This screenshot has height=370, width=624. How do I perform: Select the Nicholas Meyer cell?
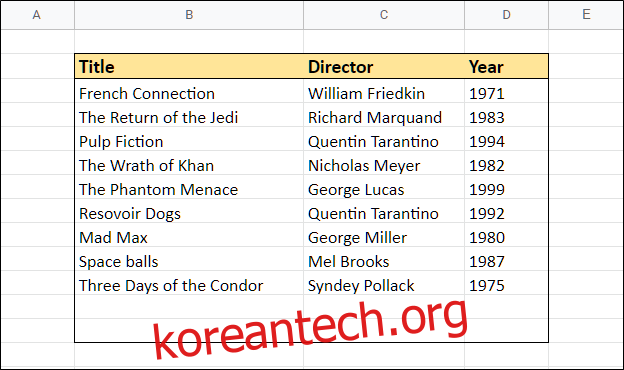click(384, 166)
